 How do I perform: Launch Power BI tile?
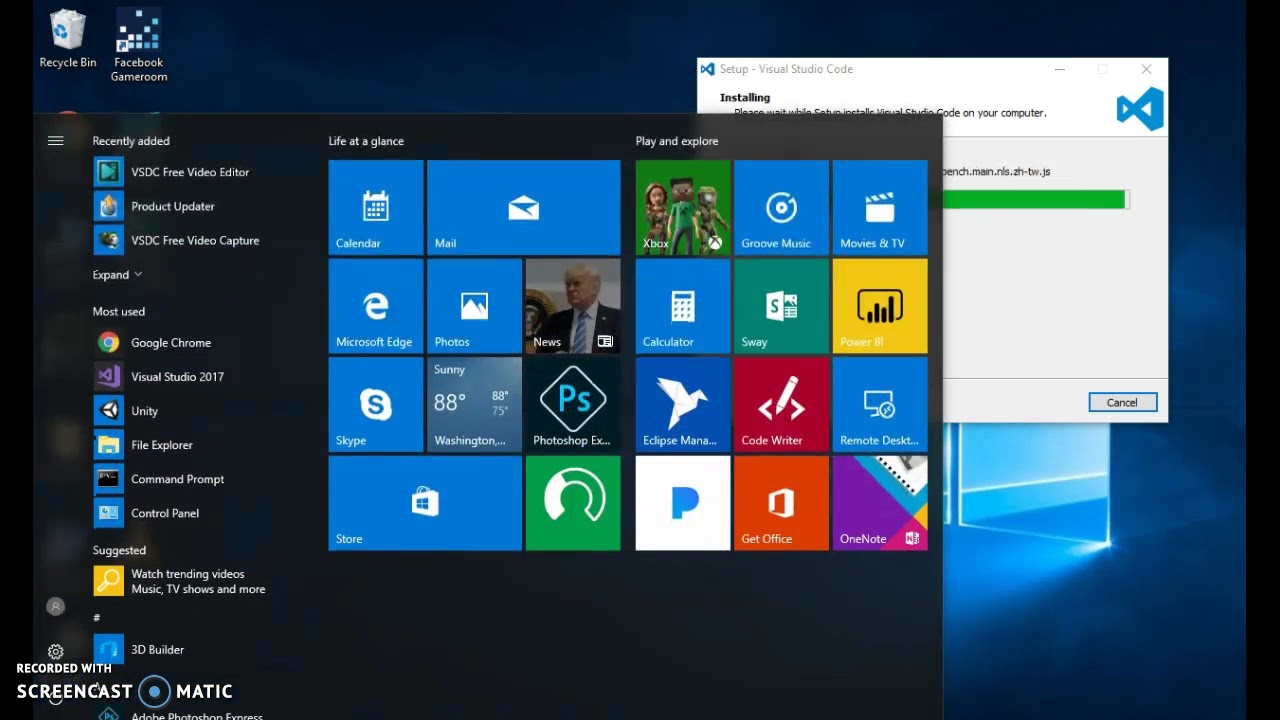tap(880, 306)
